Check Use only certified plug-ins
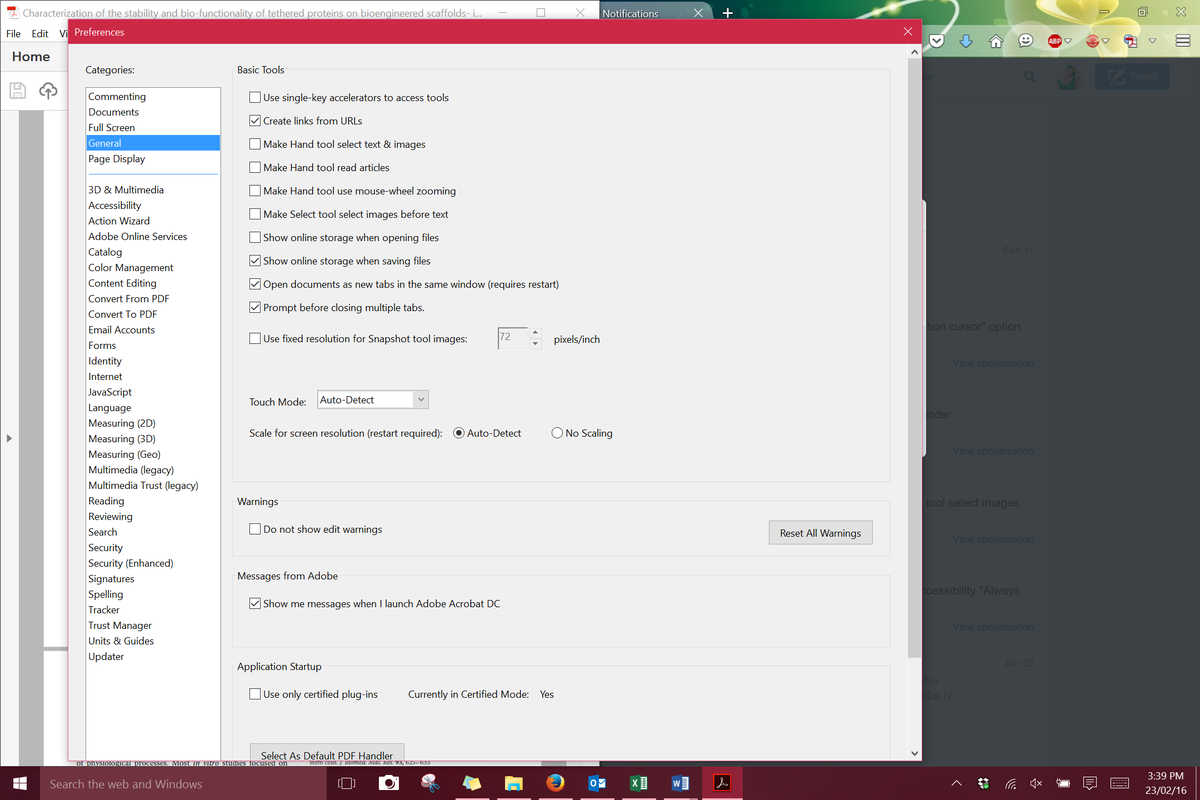The width and height of the screenshot is (1200, 800). pos(255,694)
